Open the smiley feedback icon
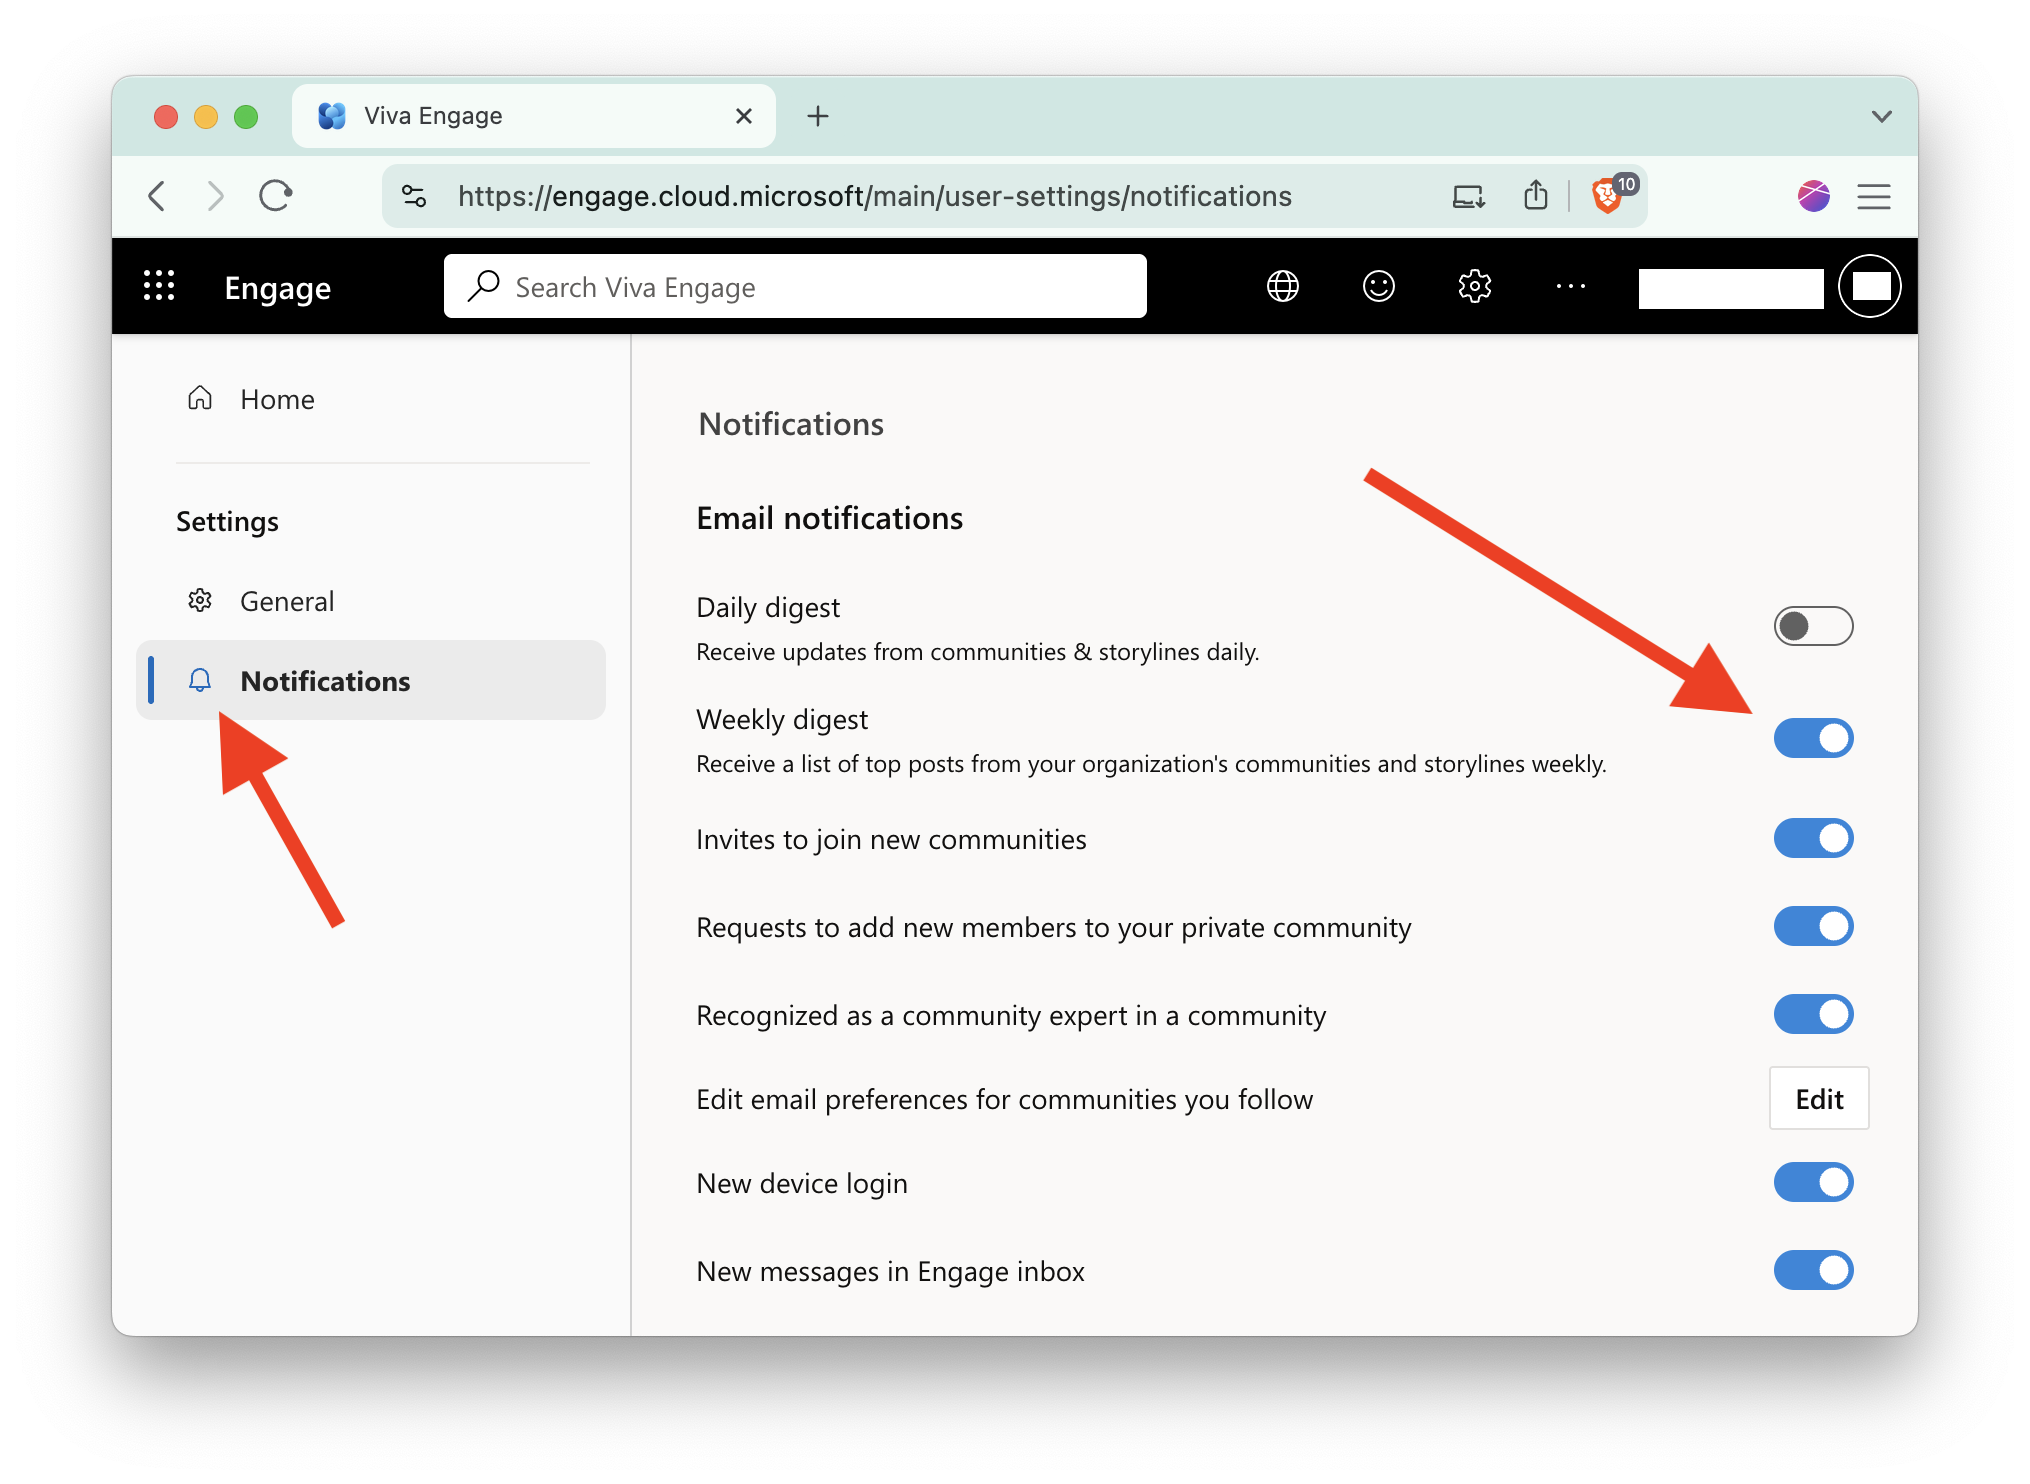Screen dimensions: 2030x1484 1378,287
